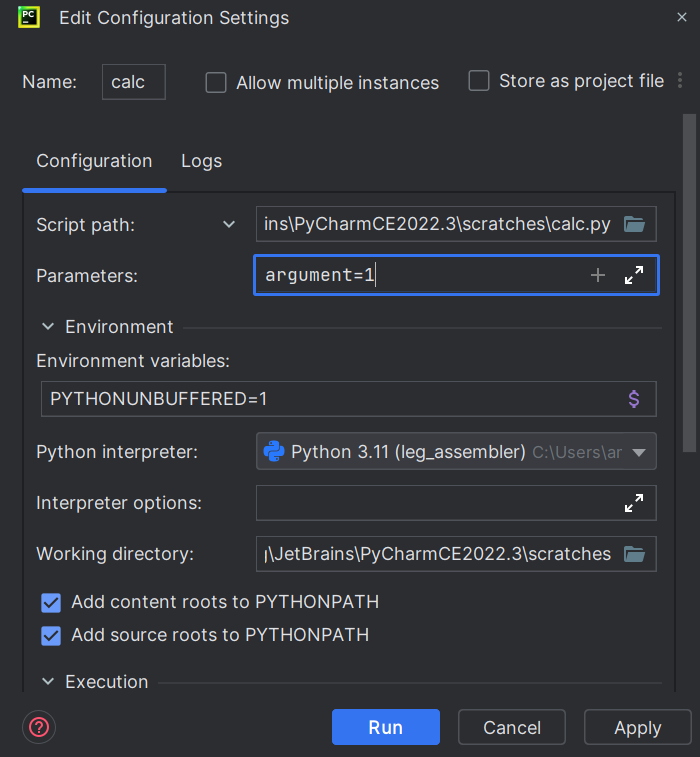This screenshot has width=700, height=757.
Task: Click the folder icon for Script path
Action: click(634, 224)
